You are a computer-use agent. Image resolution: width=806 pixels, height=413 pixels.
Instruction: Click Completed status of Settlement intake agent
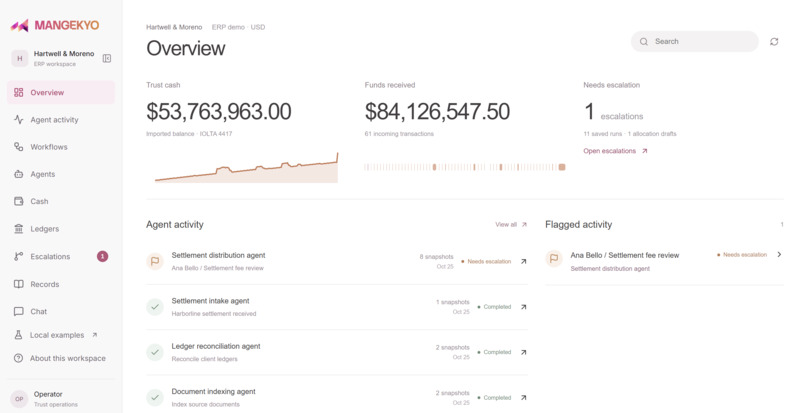494,307
